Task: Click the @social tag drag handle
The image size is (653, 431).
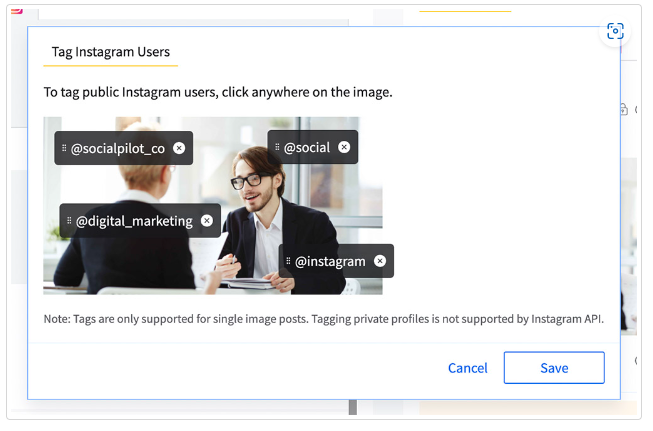Action: tap(277, 147)
